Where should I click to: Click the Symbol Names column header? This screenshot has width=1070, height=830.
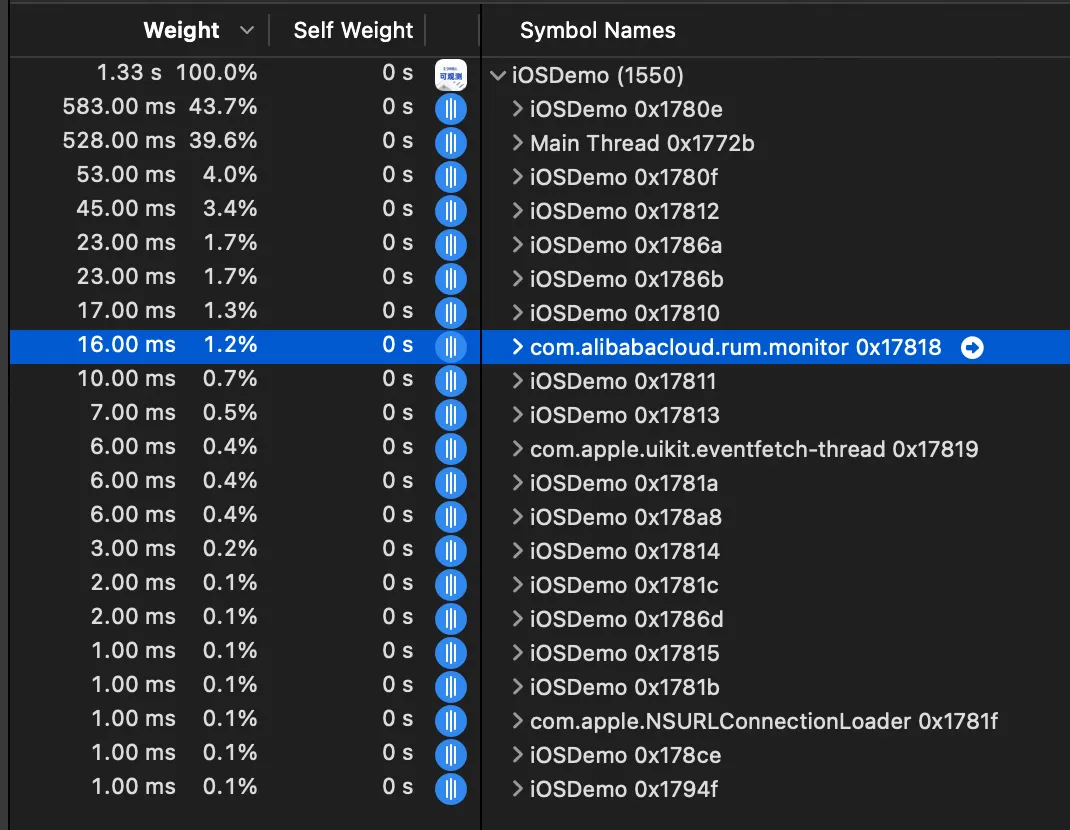pyautogui.click(x=597, y=31)
